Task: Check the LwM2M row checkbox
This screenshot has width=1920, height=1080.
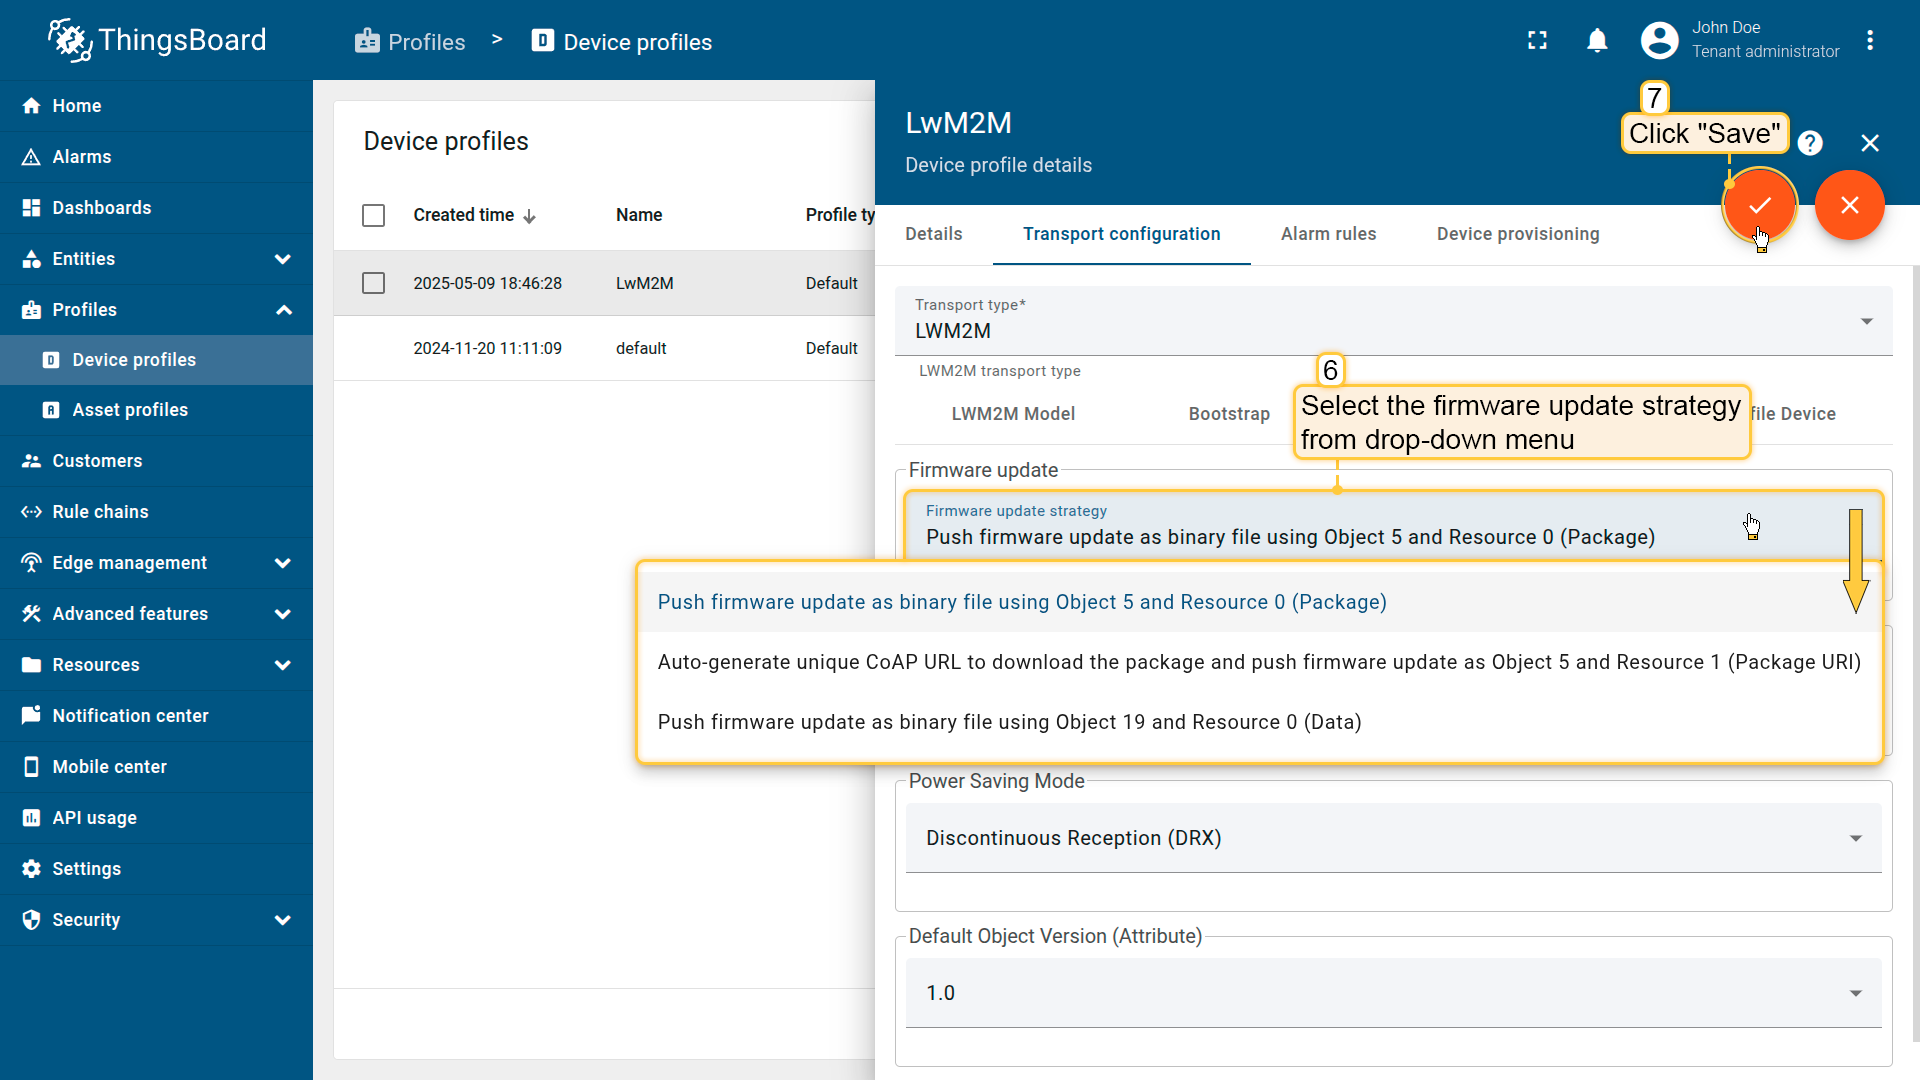Action: [x=373, y=283]
